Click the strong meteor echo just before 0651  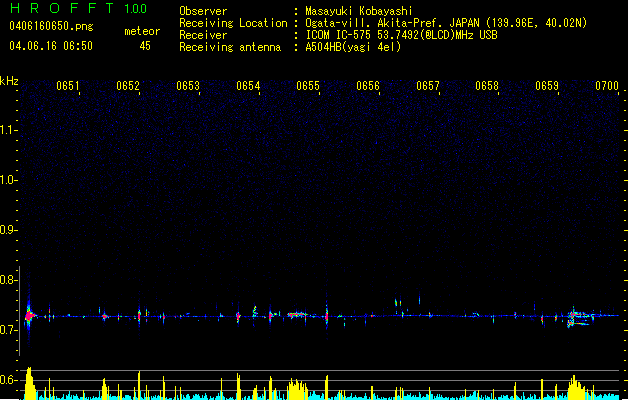[29, 316]
